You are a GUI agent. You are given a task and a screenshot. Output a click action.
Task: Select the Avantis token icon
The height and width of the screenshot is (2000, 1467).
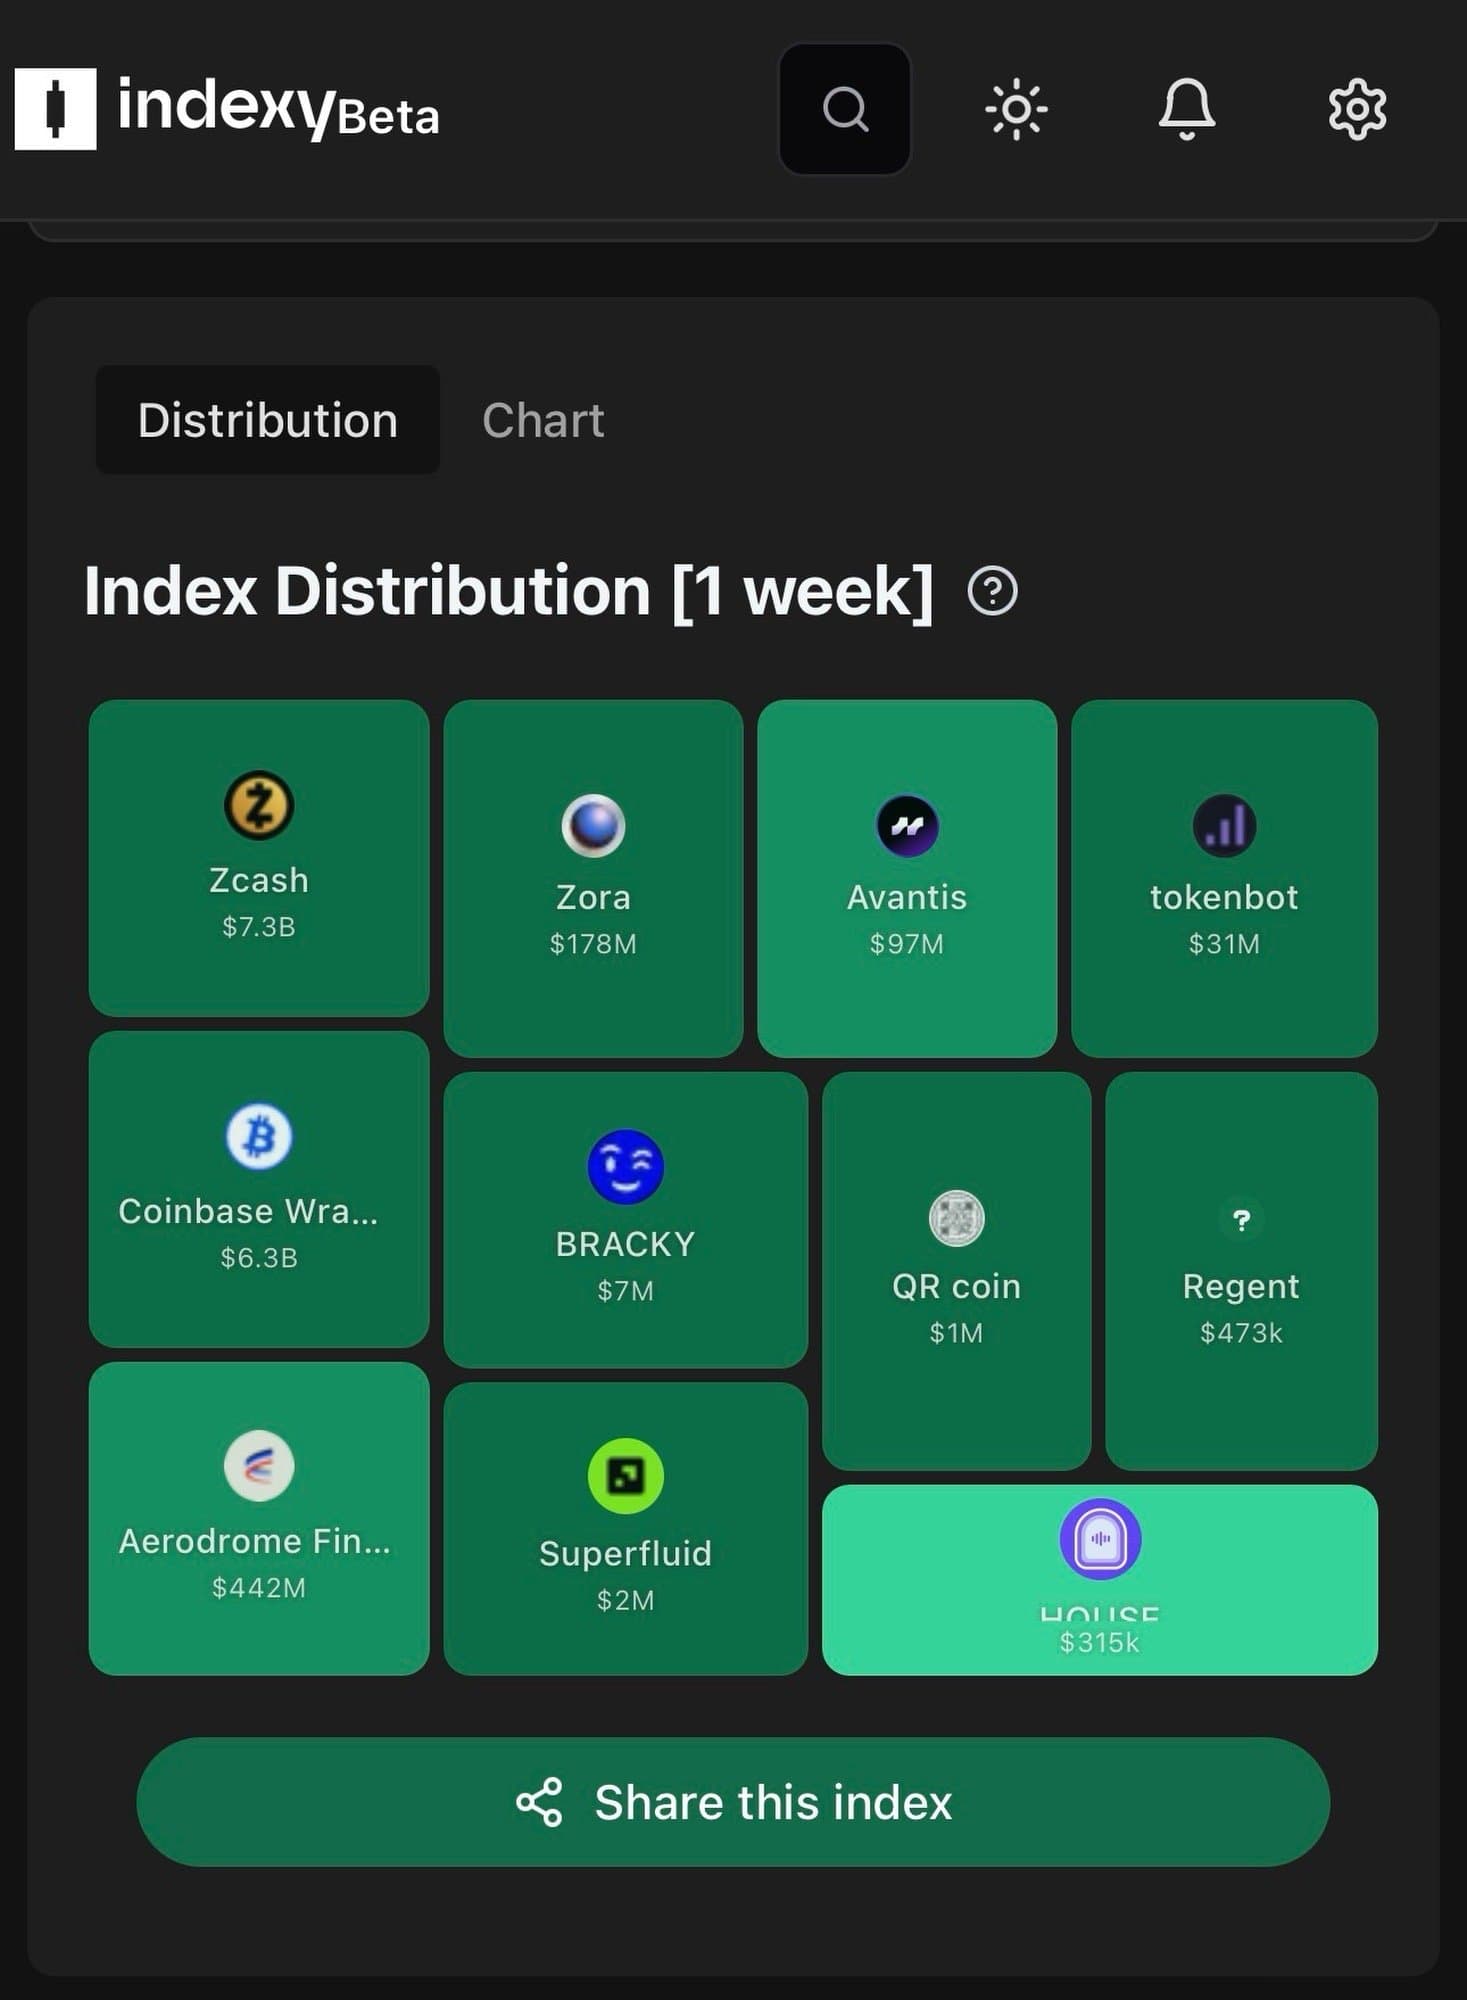coord(907,826)
